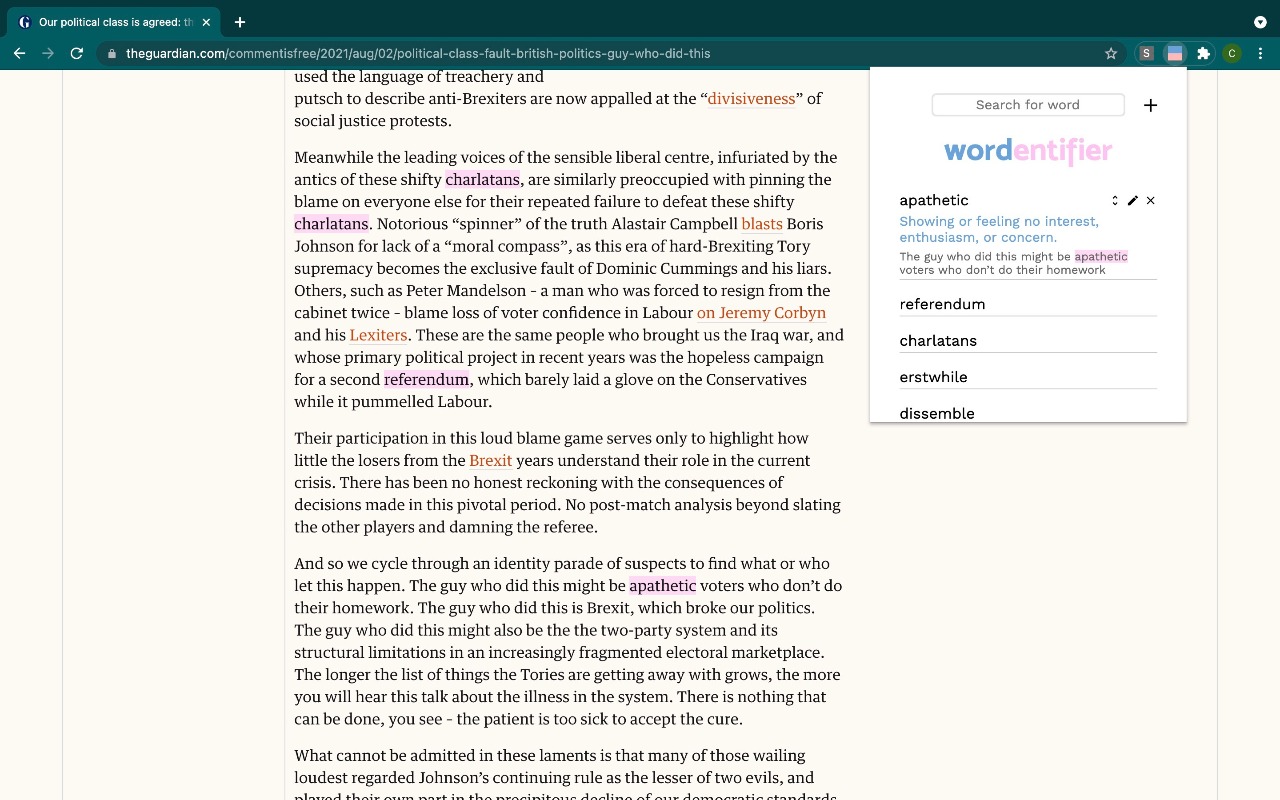Viewport: 1280px width, 800px height.
Task: Reload the current page
Action: [76, 53]
